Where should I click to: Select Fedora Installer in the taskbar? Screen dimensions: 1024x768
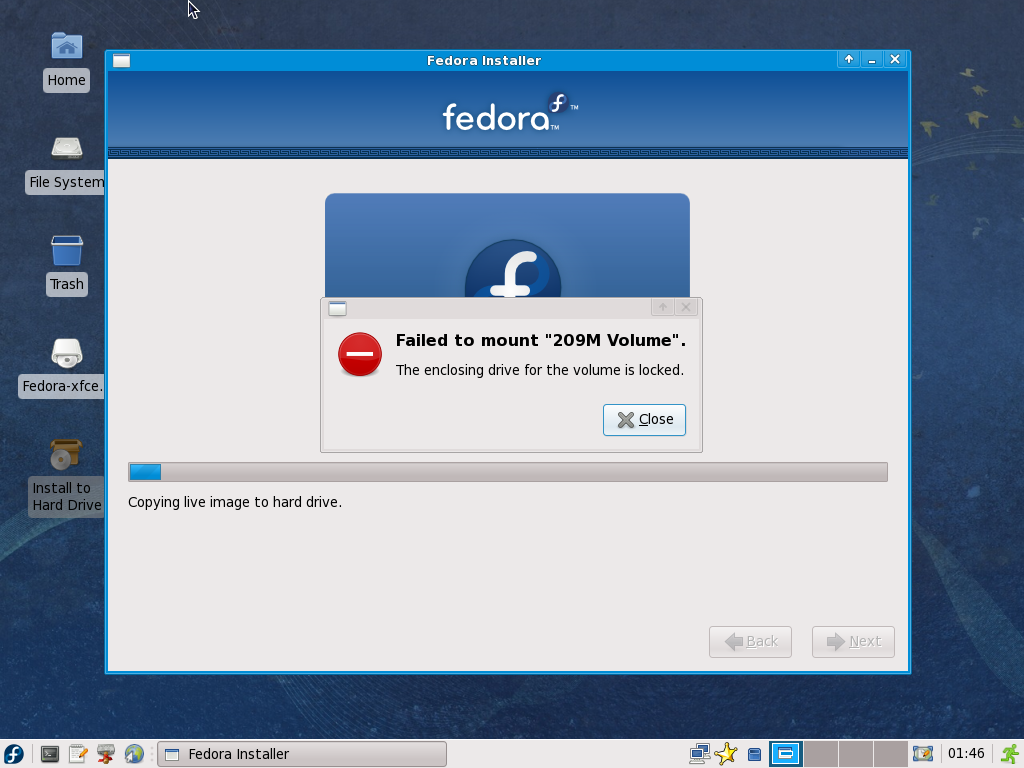pyautogui.click(x=302, y=754)
